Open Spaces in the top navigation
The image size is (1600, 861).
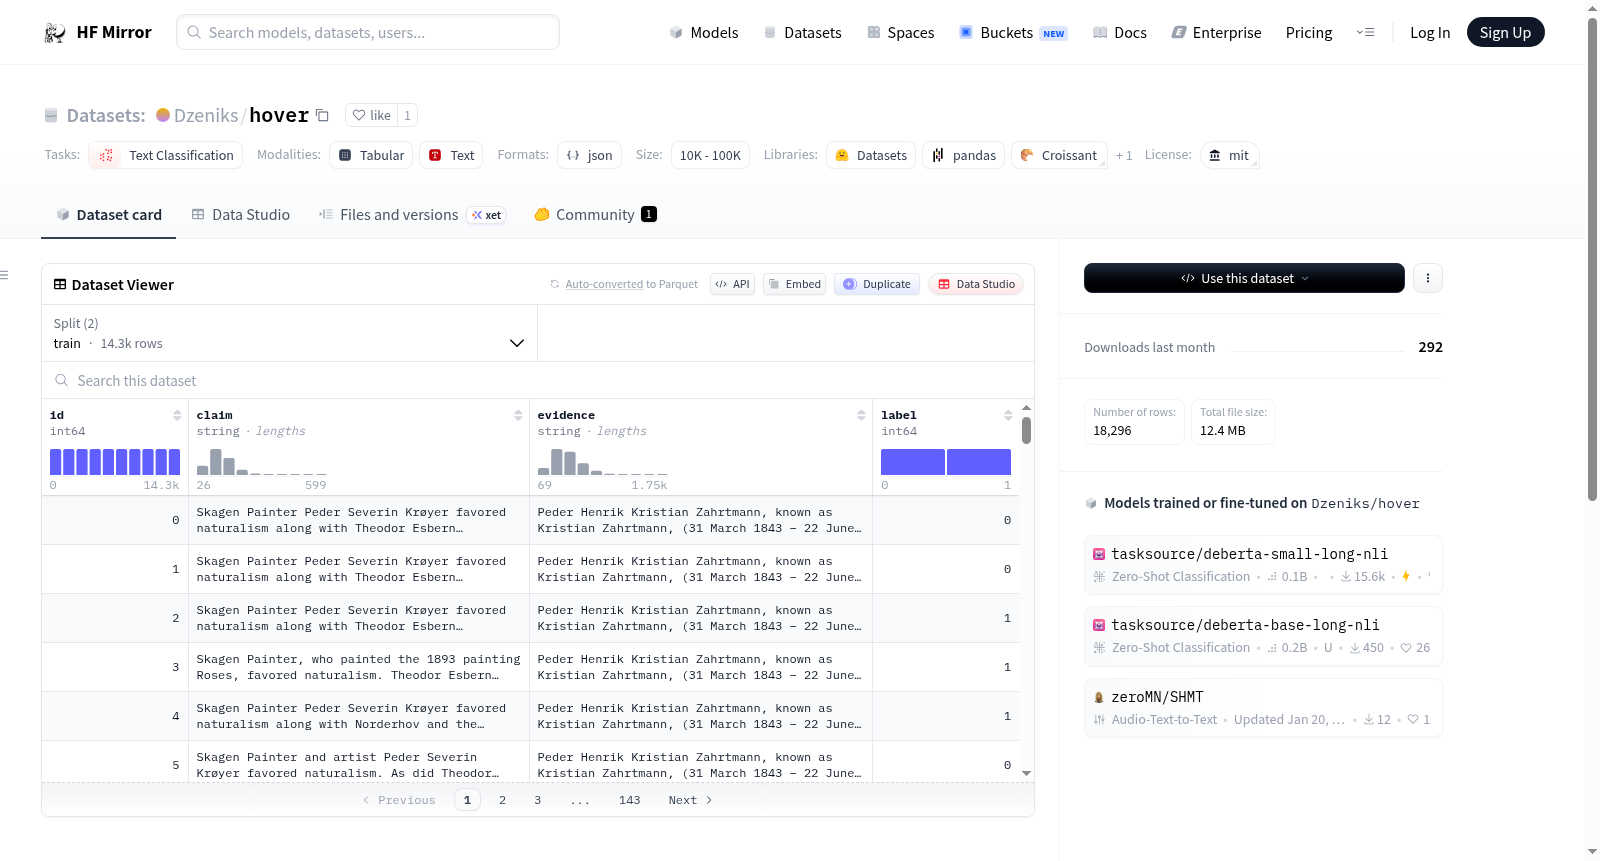901,33
